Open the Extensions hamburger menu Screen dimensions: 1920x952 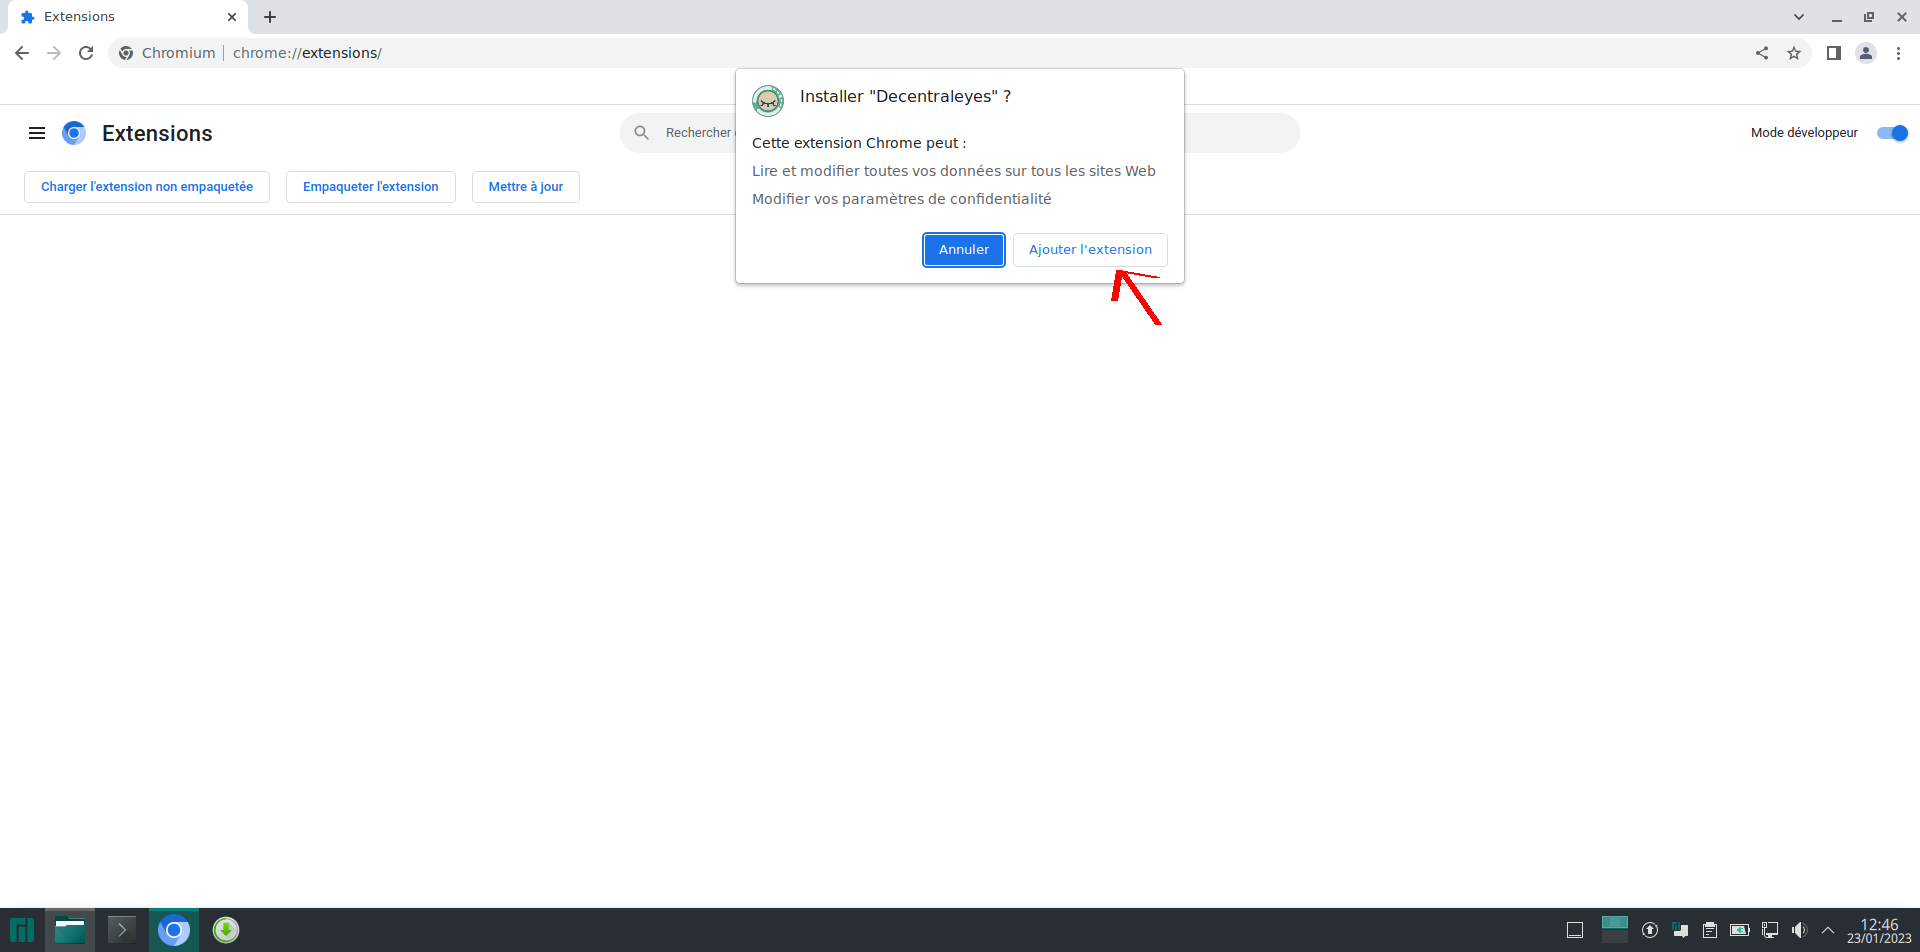point(37,133)
